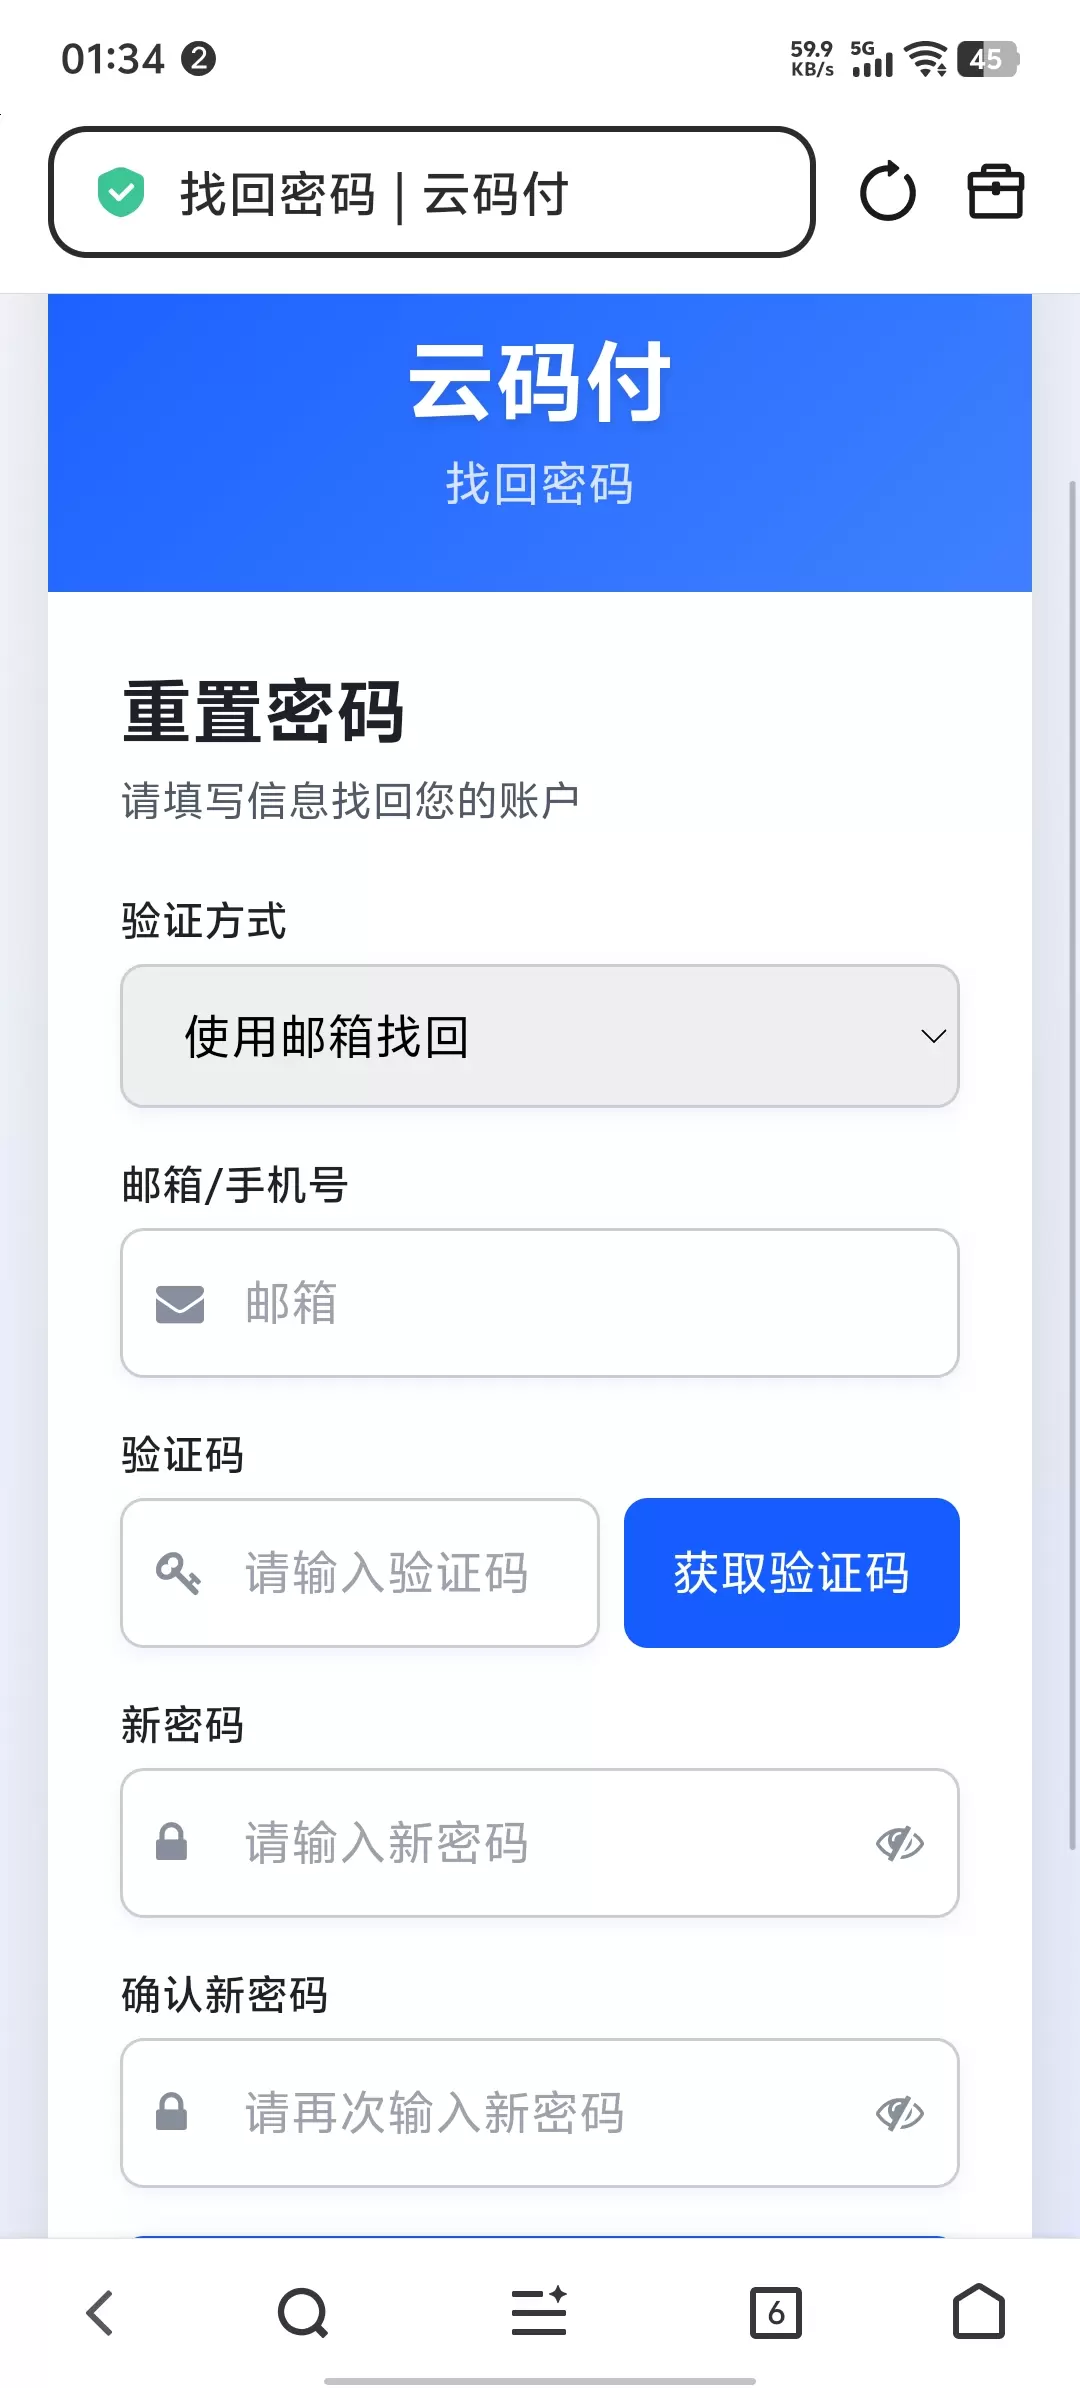Select the 请输入新密码 password field
1080x2388 pixels.
click(x=540, y=1843)
